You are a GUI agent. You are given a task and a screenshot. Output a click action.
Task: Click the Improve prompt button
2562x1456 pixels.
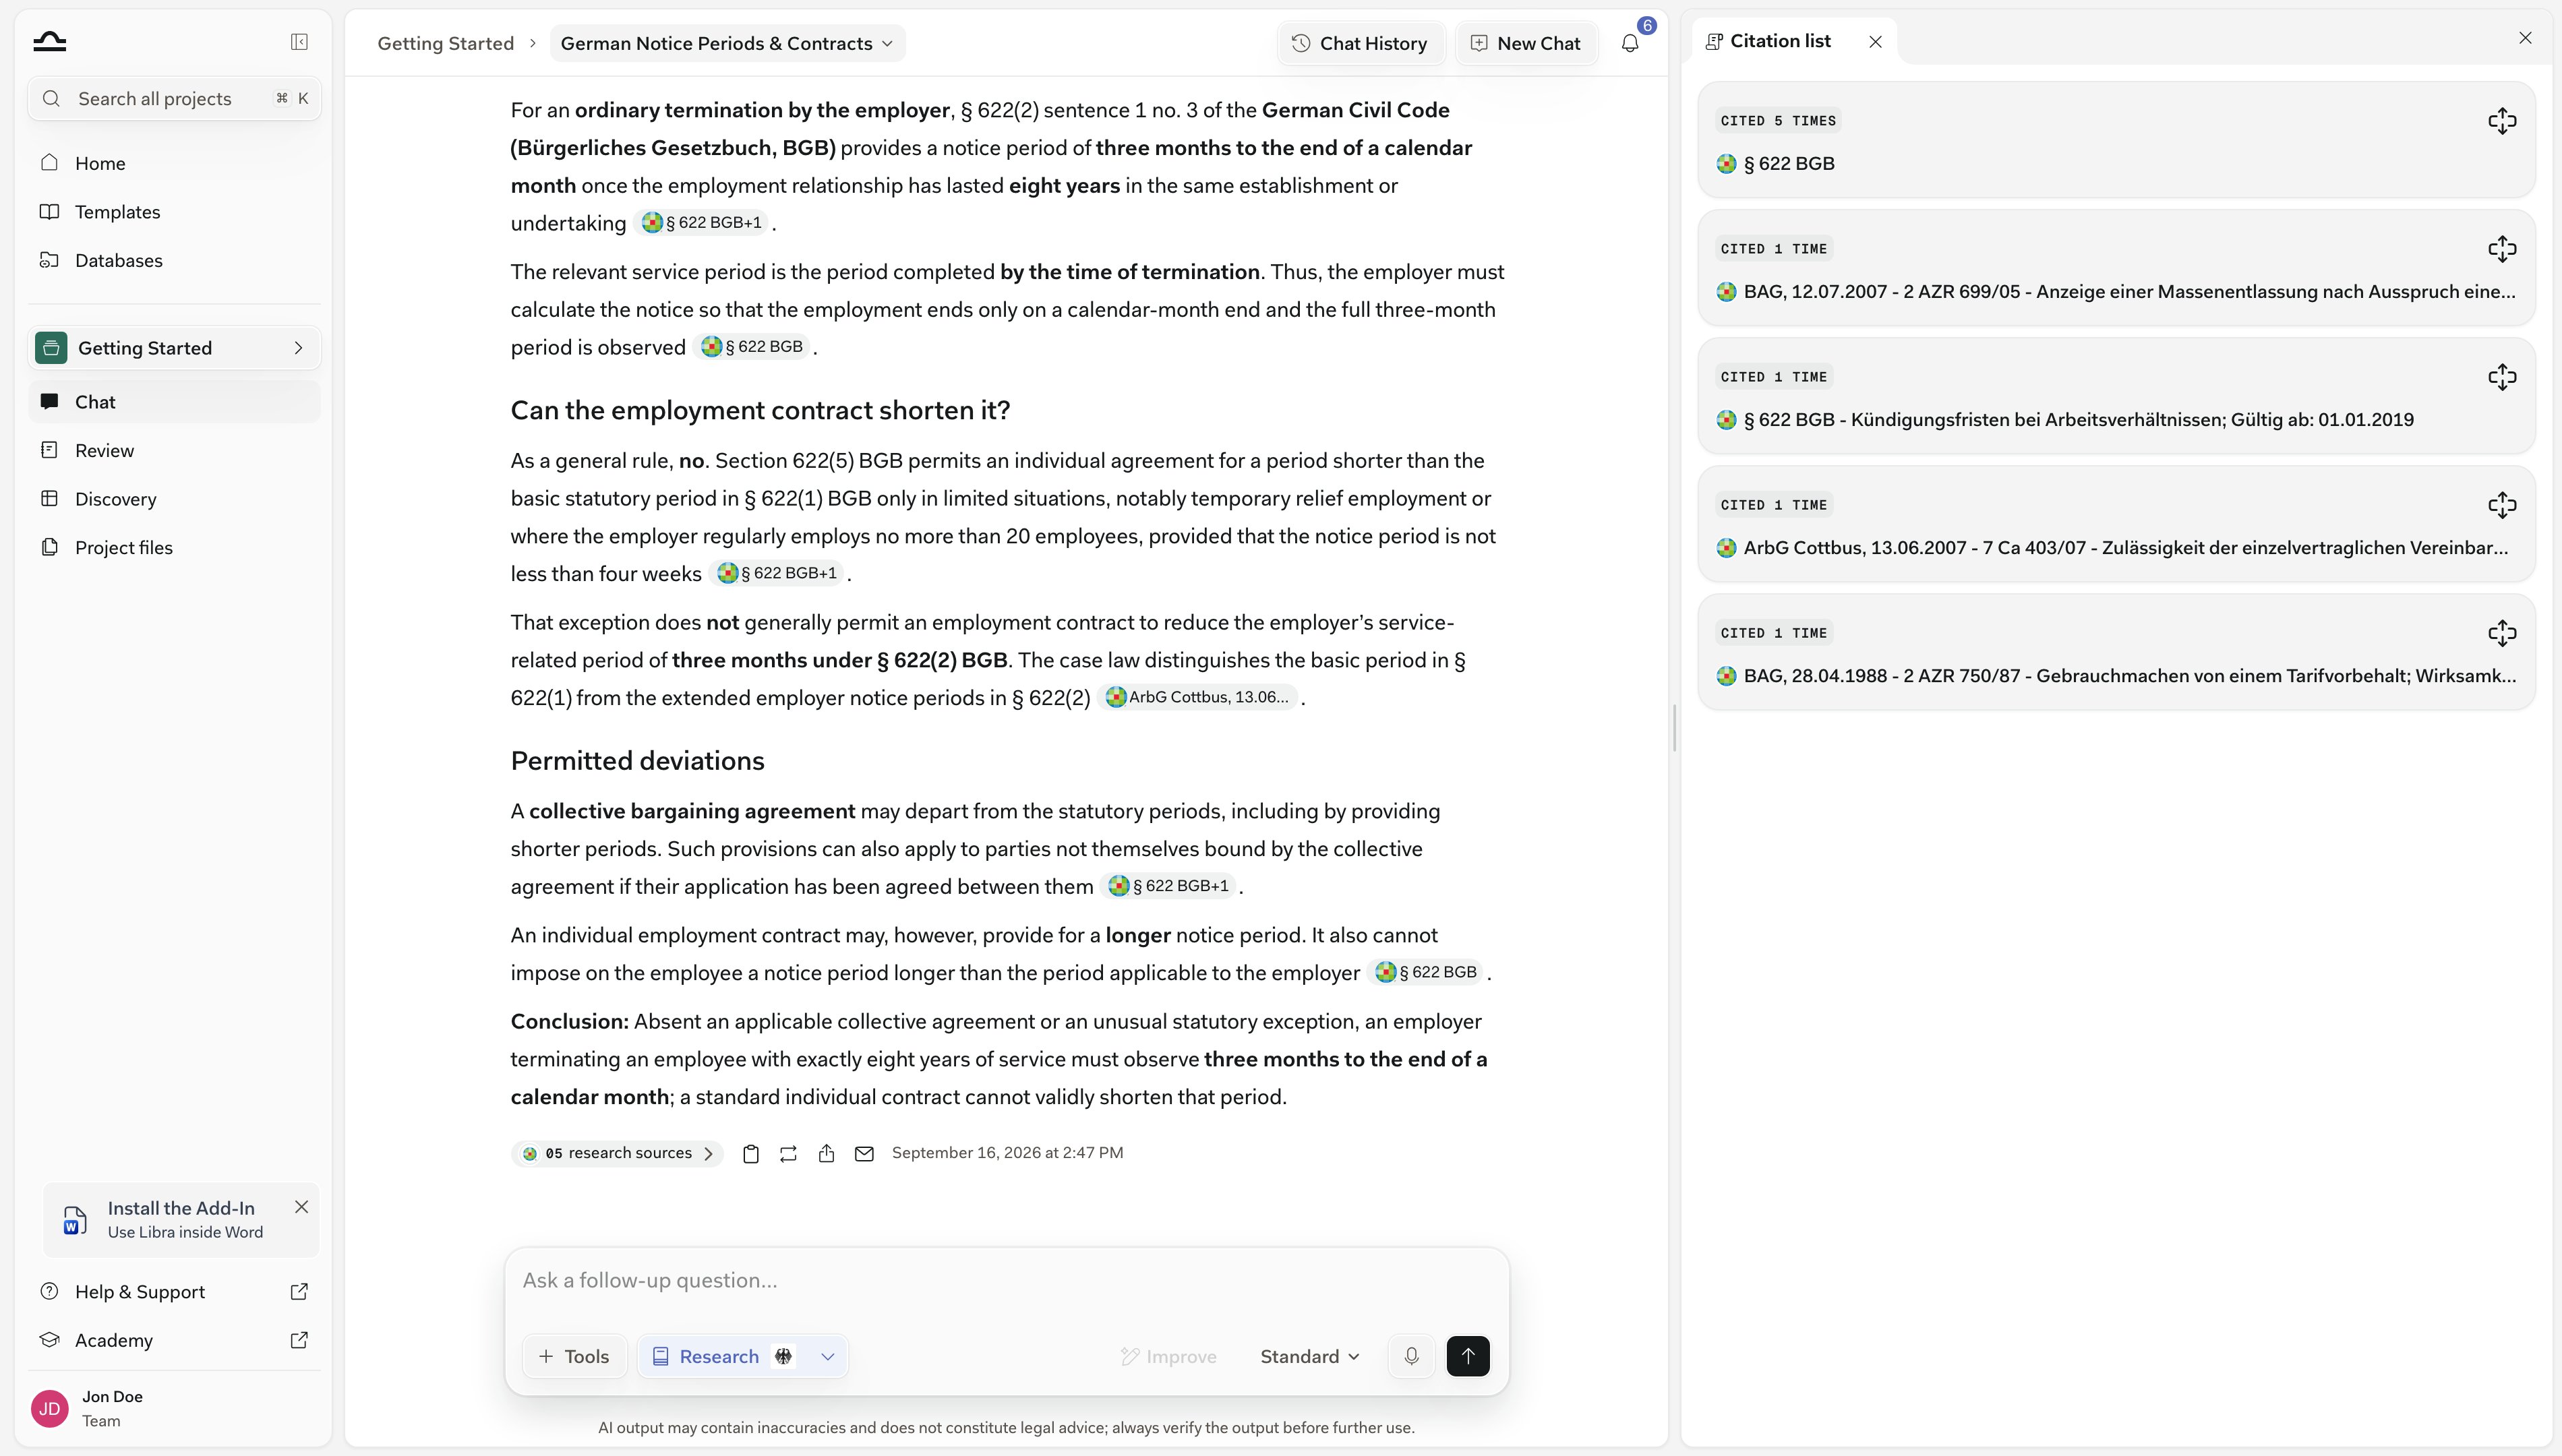click(x=1168, y=1356)
